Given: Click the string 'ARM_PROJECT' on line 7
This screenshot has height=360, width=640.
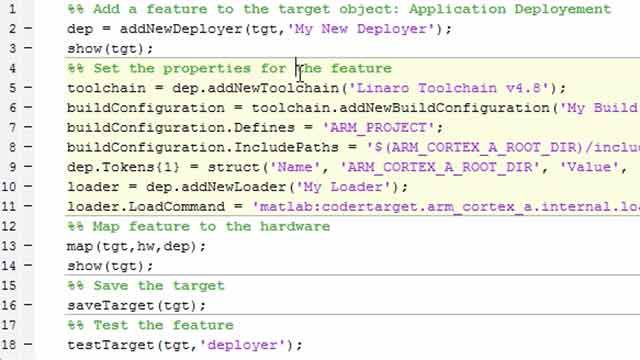Looking at the screenshot, I should pyautogui.click(x=378, y=128).
